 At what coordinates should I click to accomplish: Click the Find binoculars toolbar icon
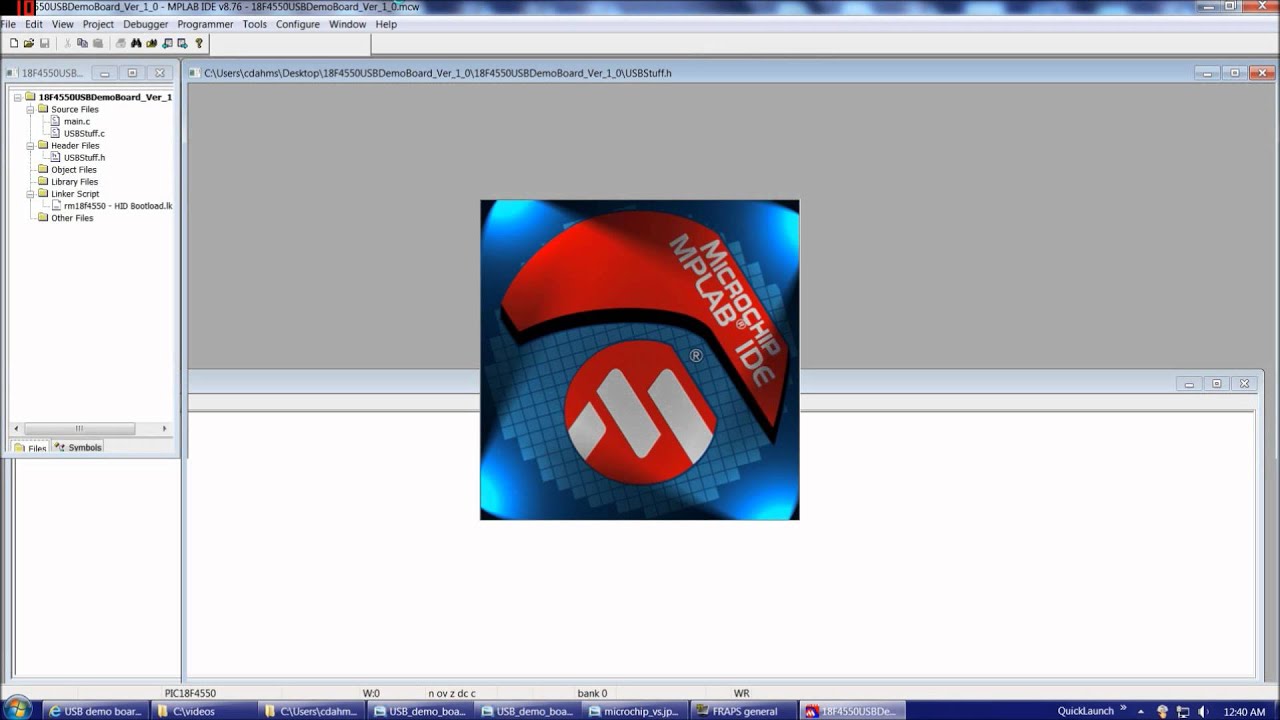click(136, 43)
